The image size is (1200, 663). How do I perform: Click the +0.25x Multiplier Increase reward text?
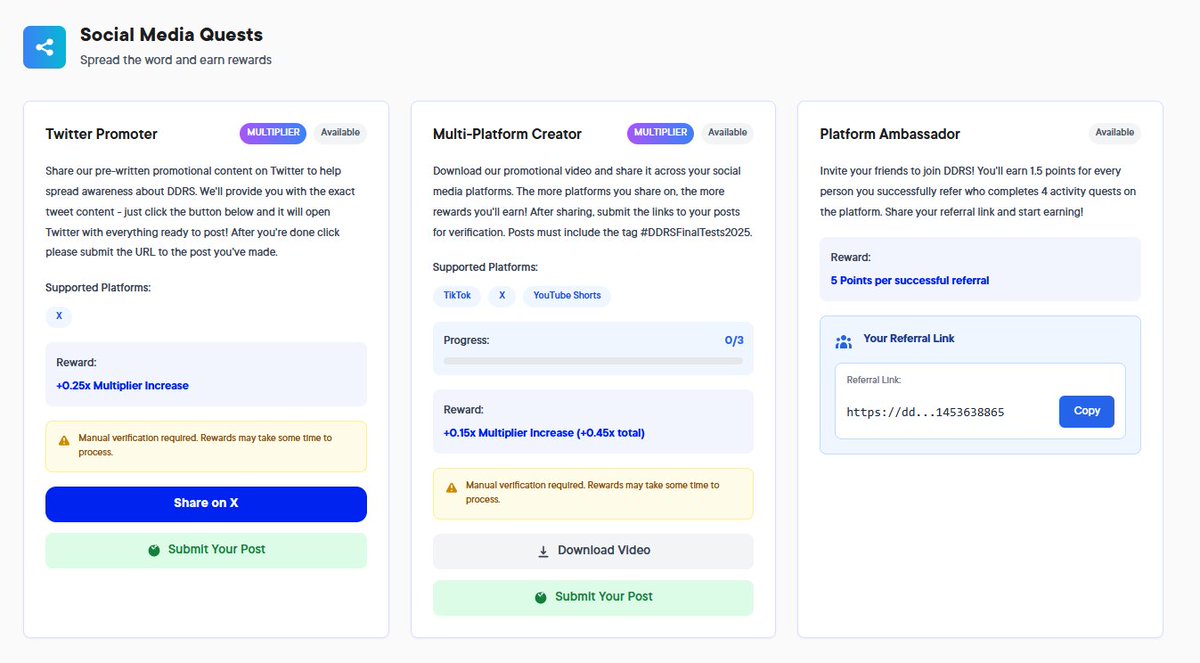(x=122, y=385)
